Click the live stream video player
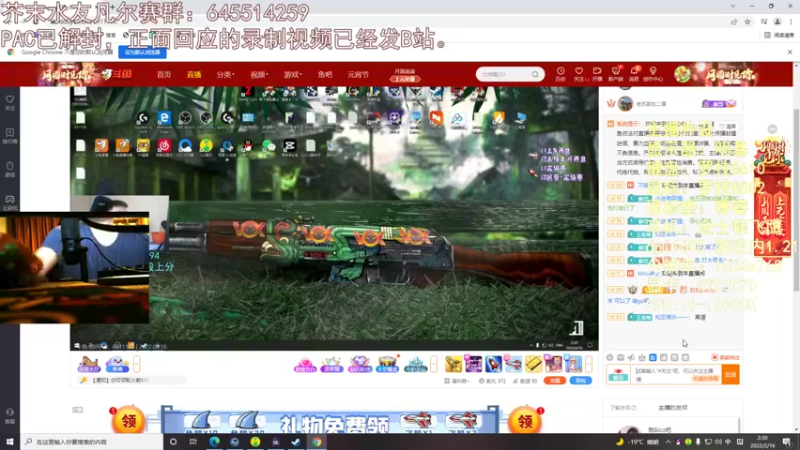This screenshot has width=800, height=450. [334, 218]
